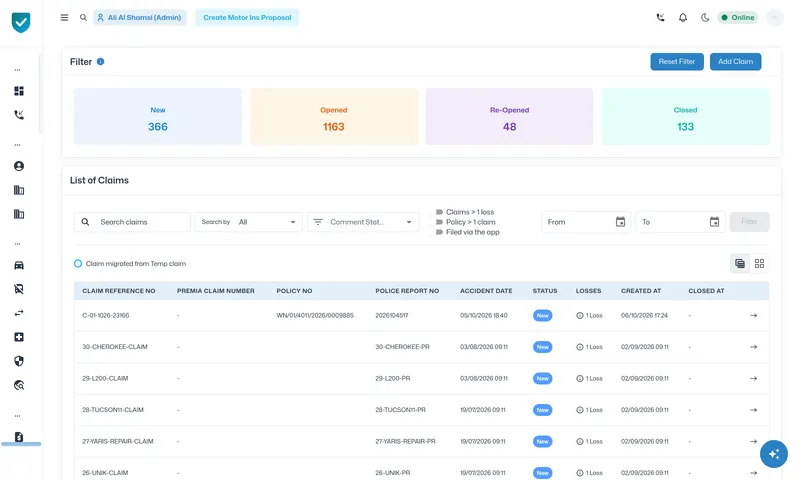The image size is (800, 480).
Task: Click Create Motor Ins Proposal button
Action: (x=247, y=17)
